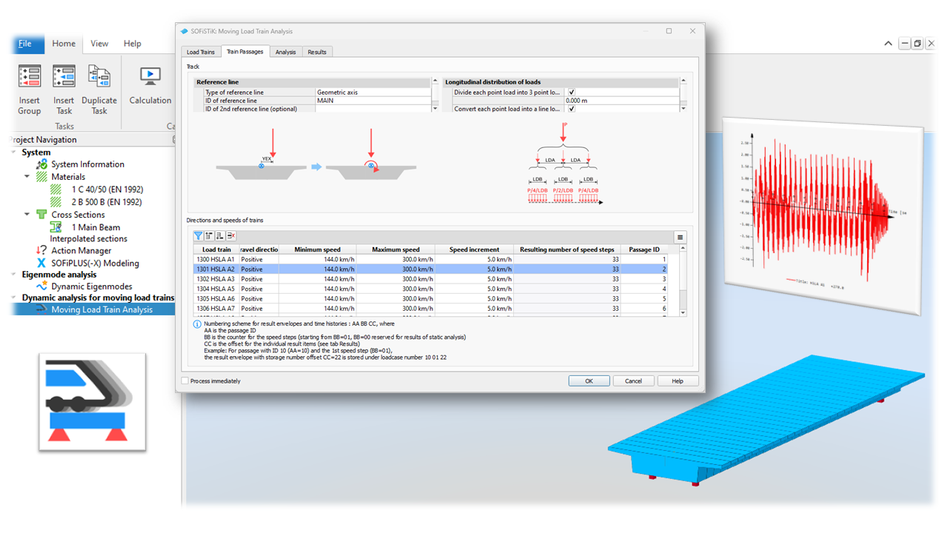948x533 pixels.
Task: Run Calculation from the ribbon
Action: tap(150, 77)
